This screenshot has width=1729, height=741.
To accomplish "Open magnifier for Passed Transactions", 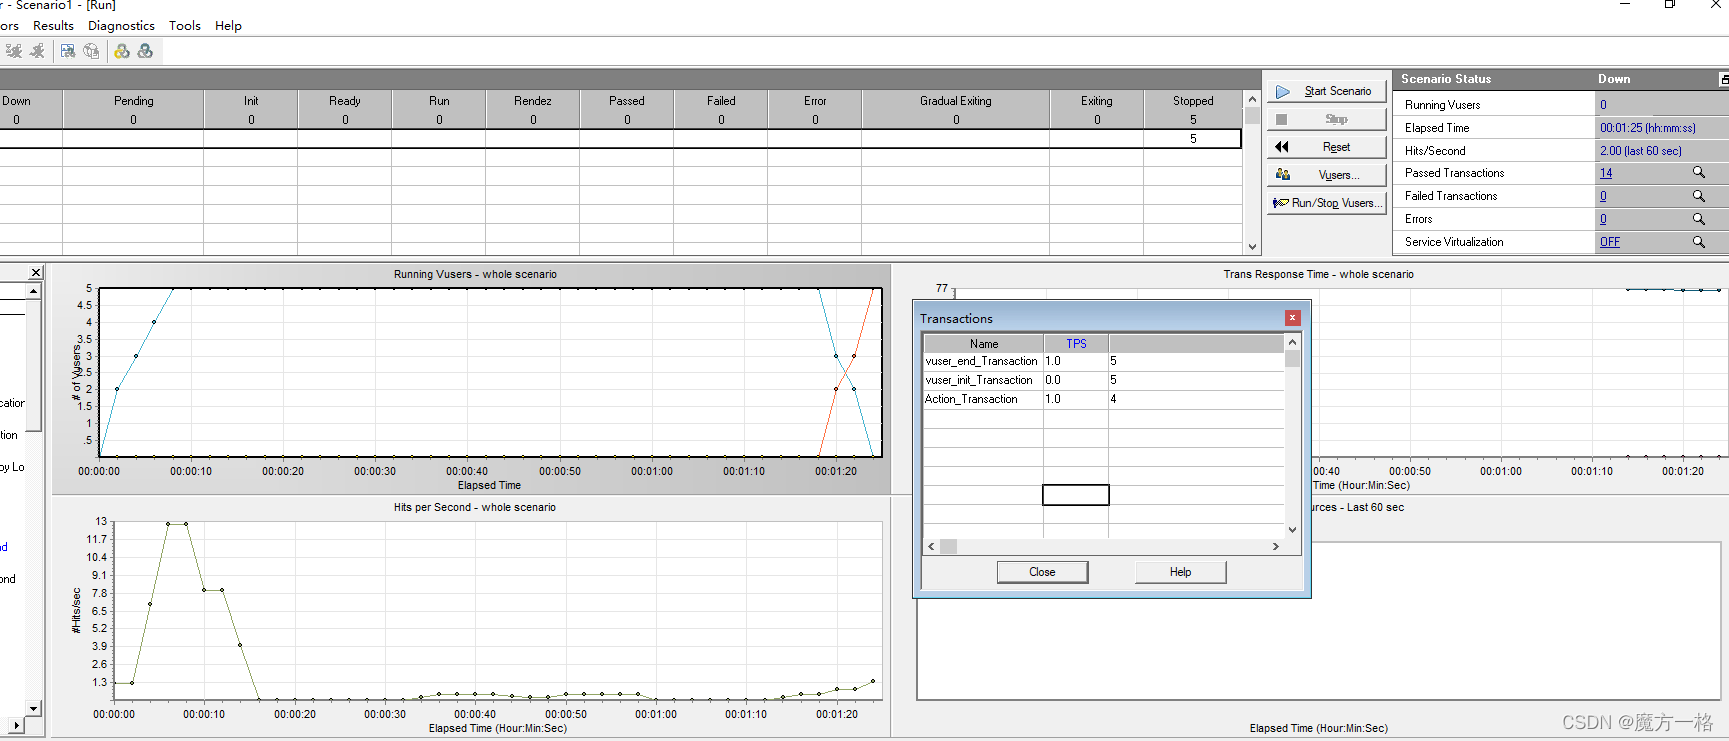I will point(1698,173).
